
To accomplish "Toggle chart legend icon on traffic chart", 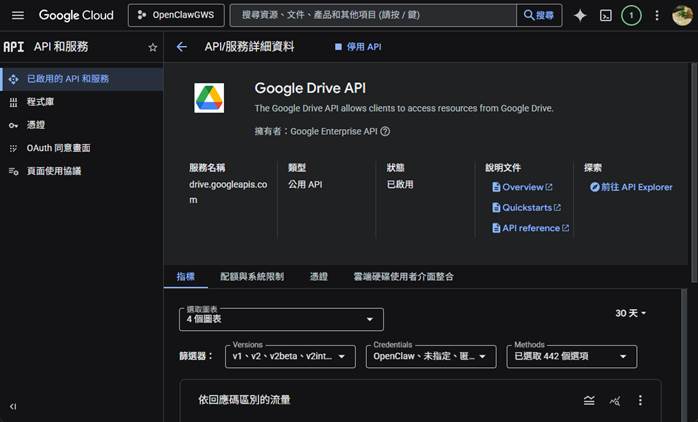I will click(x=589, y=400).
